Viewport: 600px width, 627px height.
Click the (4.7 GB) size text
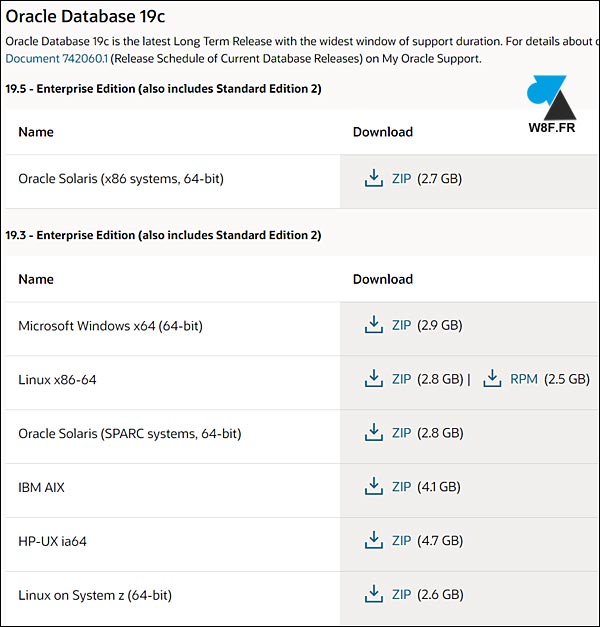pyautogui.click(x=440, y=541)
